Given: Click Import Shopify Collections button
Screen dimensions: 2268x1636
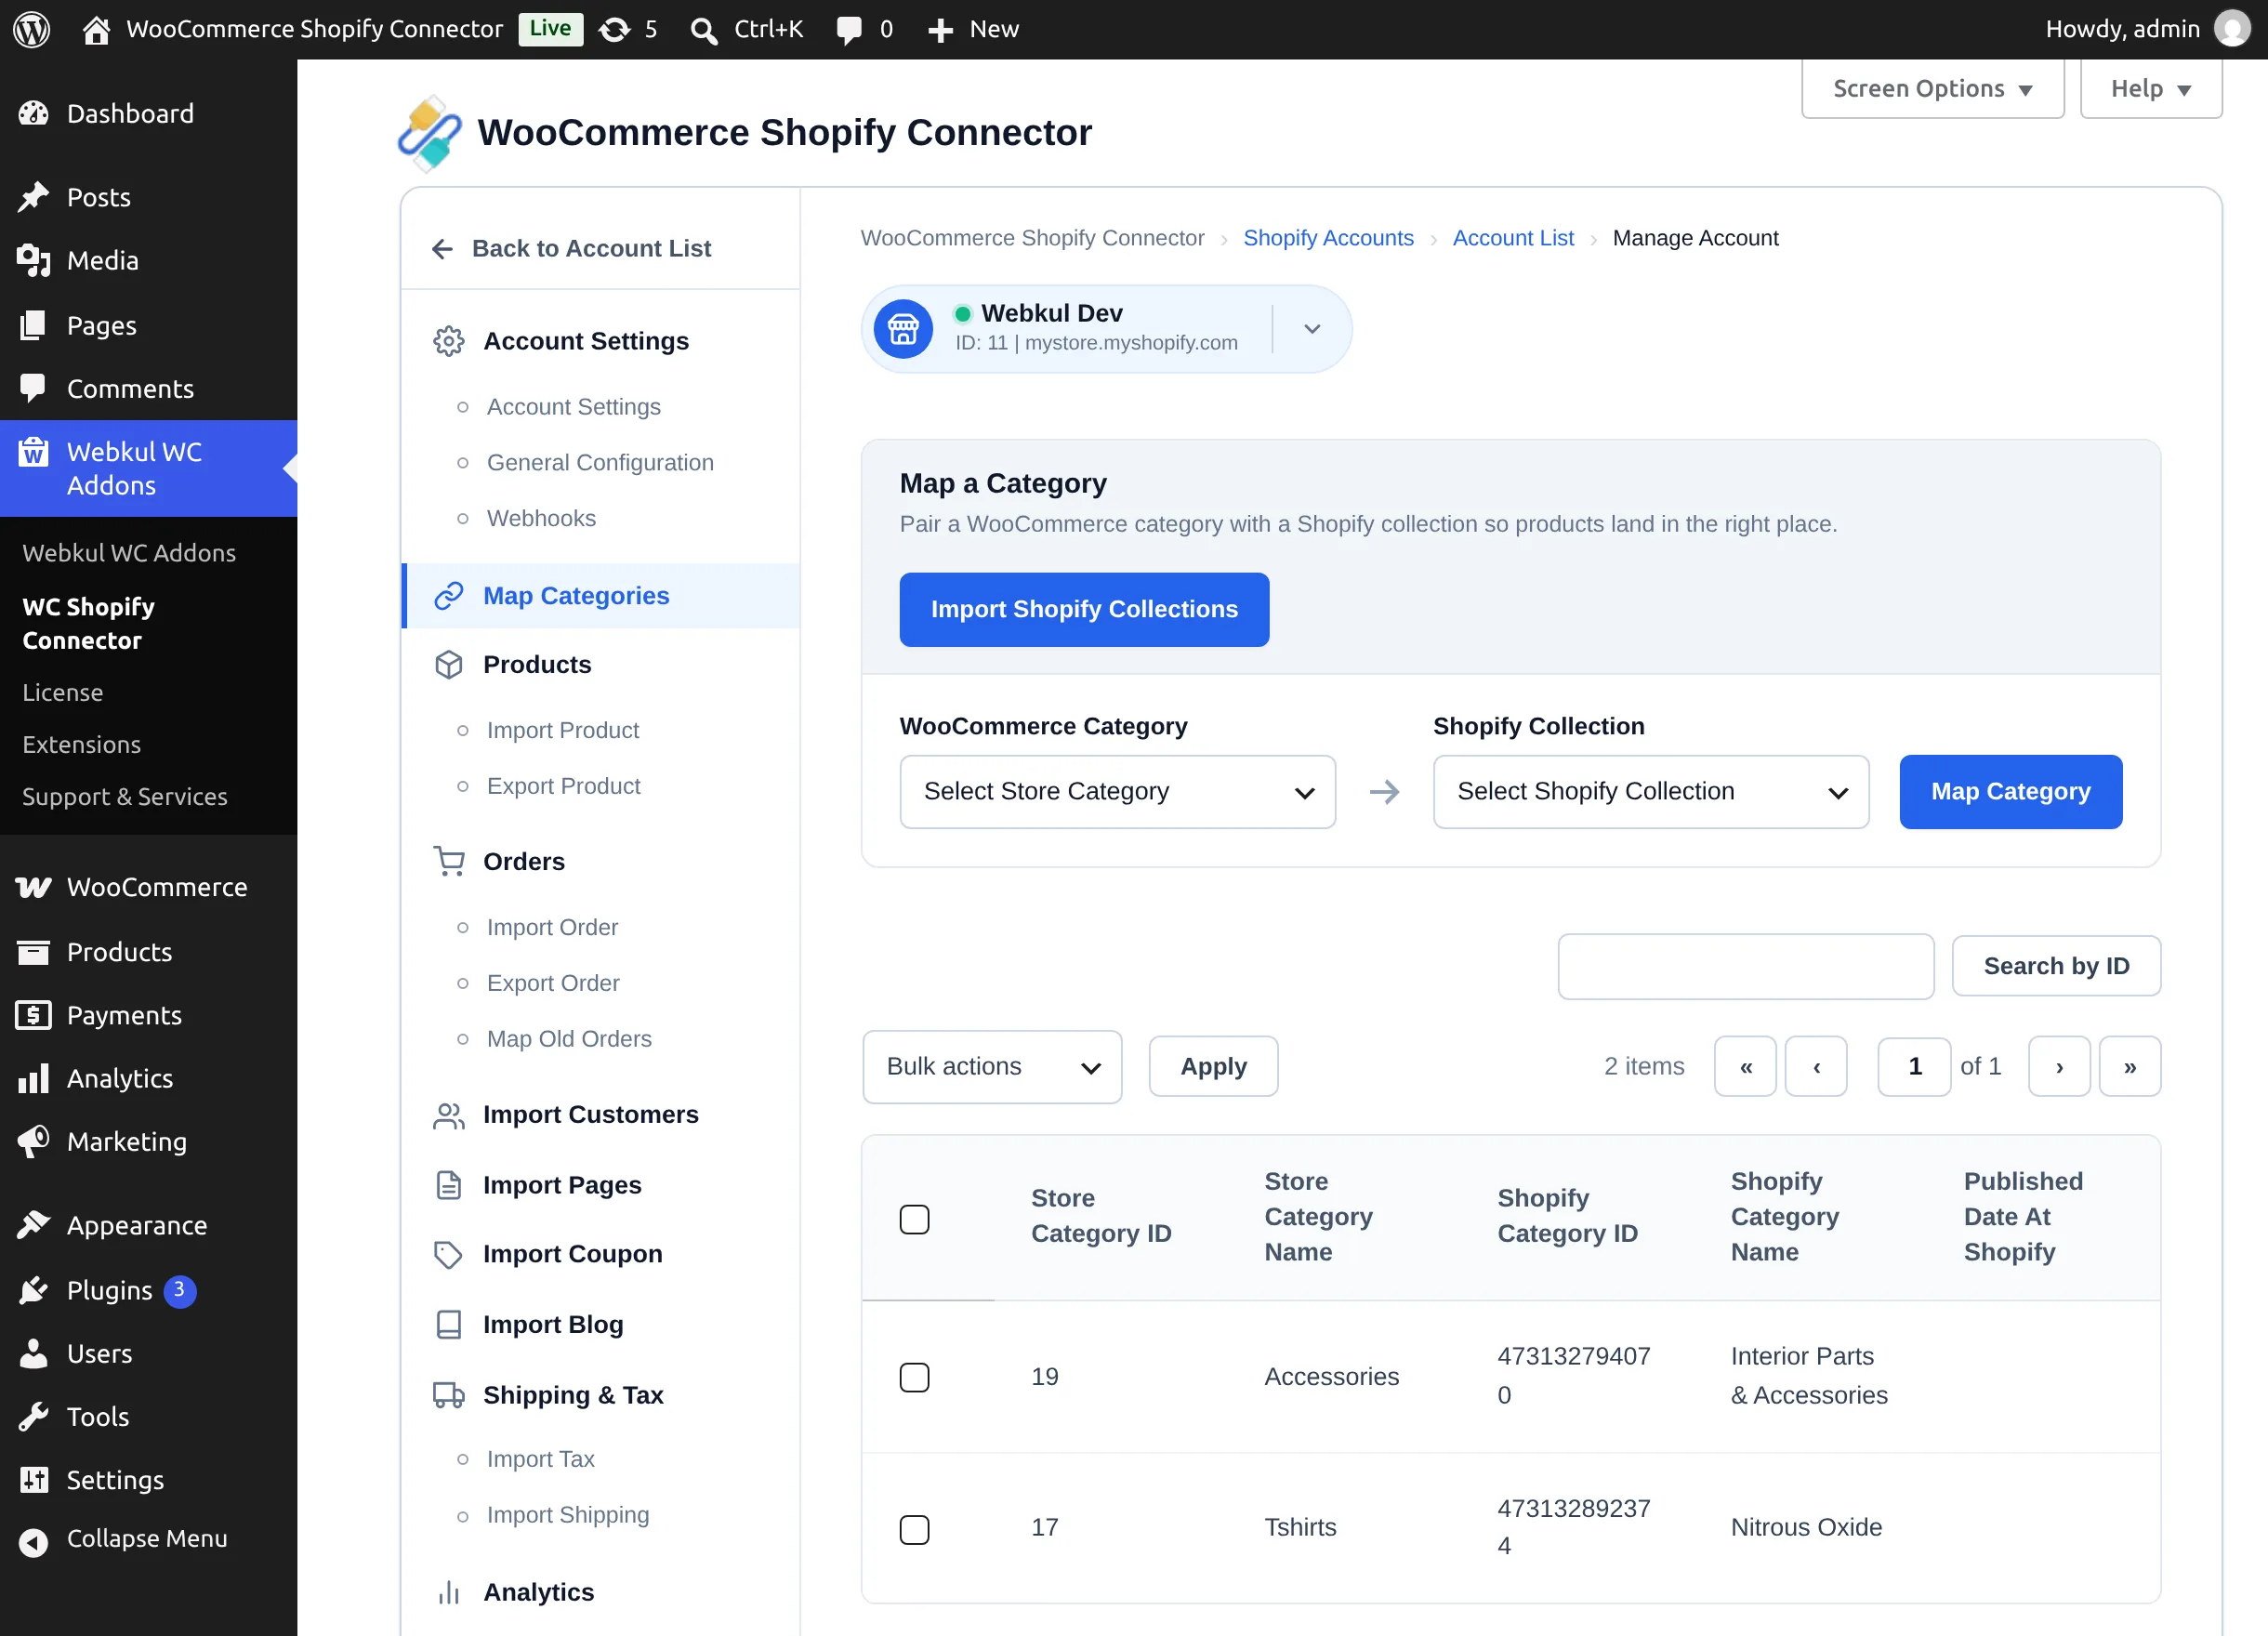Looking at the screenshot, I should (1084, 610).
